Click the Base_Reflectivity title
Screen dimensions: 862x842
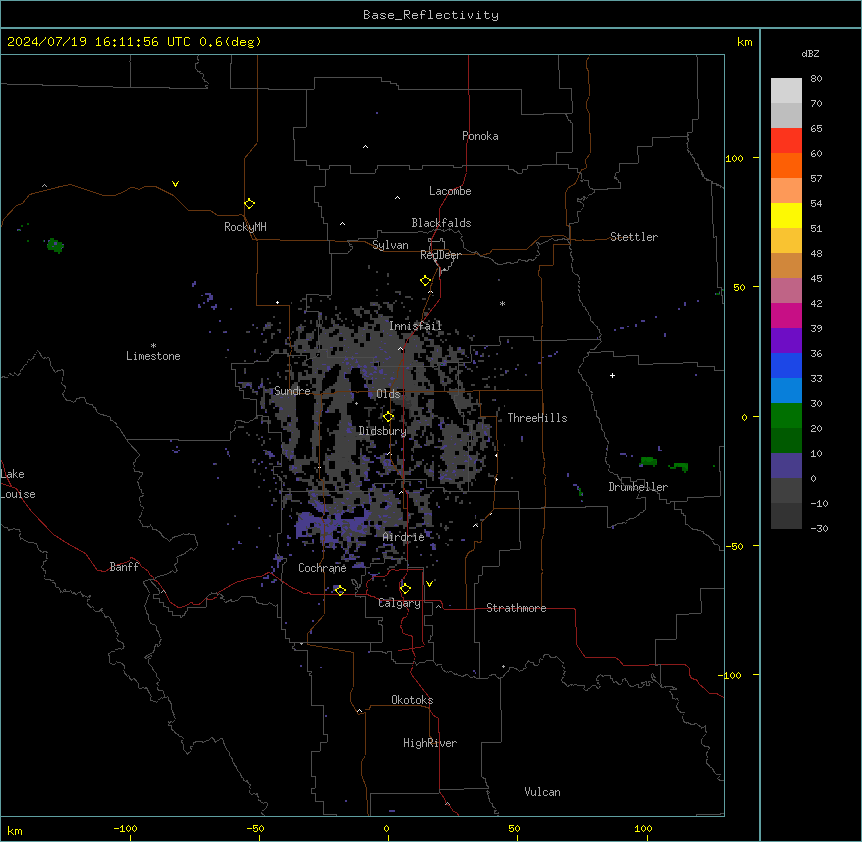pyautogui.click(x=431, y=15)
